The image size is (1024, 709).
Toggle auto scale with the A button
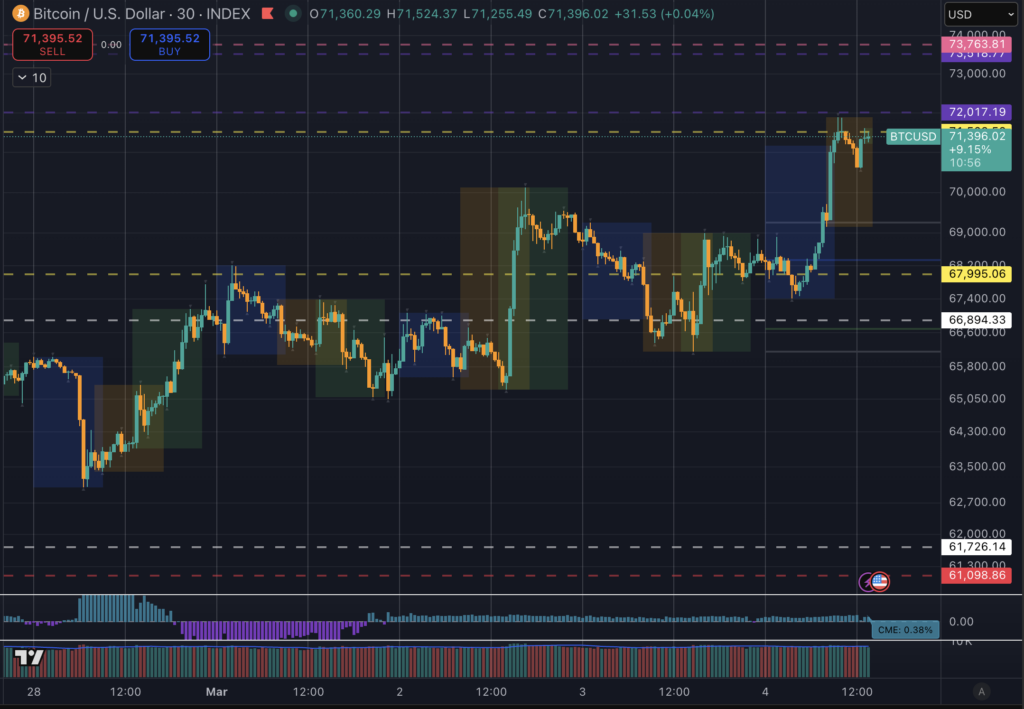[982, 691]
